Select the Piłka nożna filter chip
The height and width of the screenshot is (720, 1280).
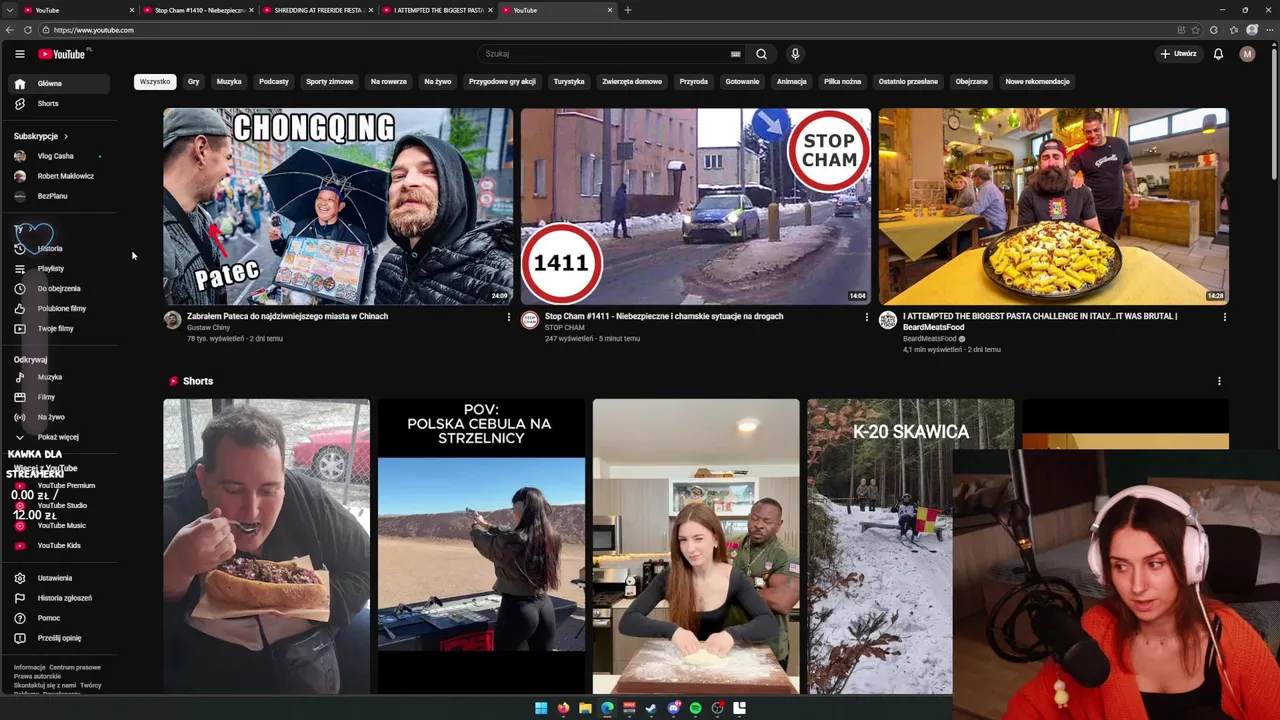pos(843,82)
